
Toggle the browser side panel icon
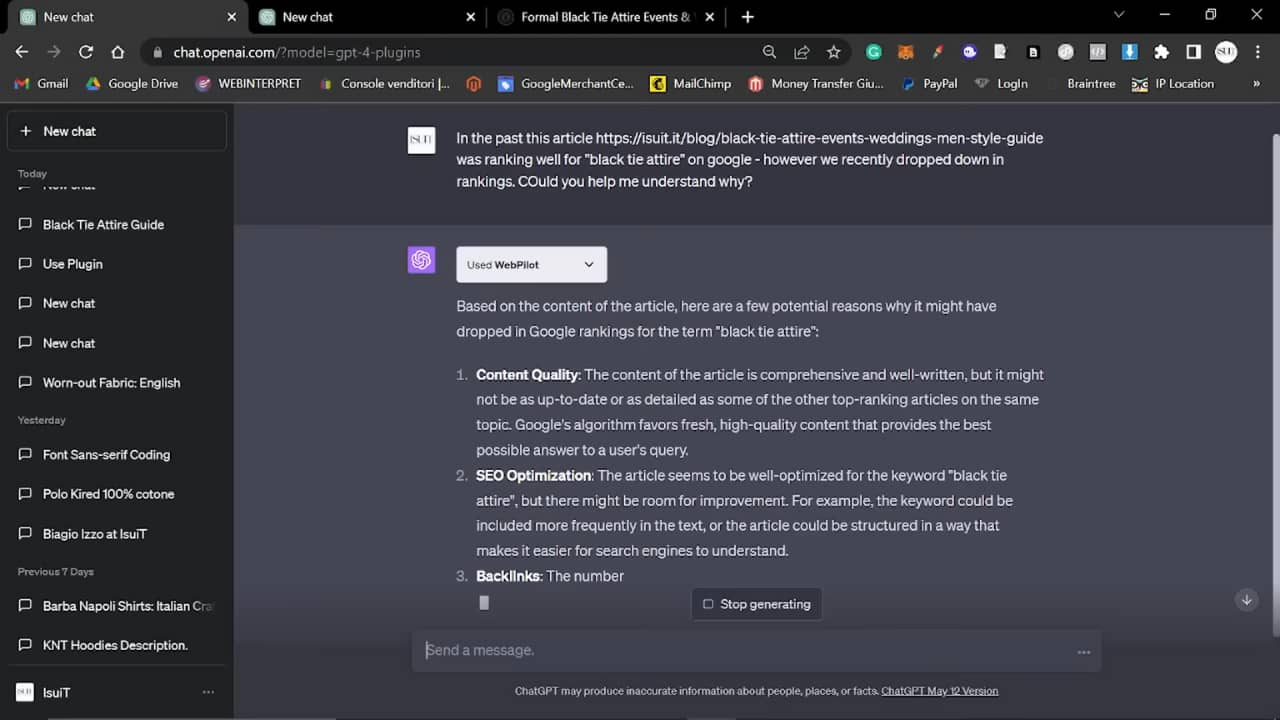pyautogui.click(x=1193, y=52)
